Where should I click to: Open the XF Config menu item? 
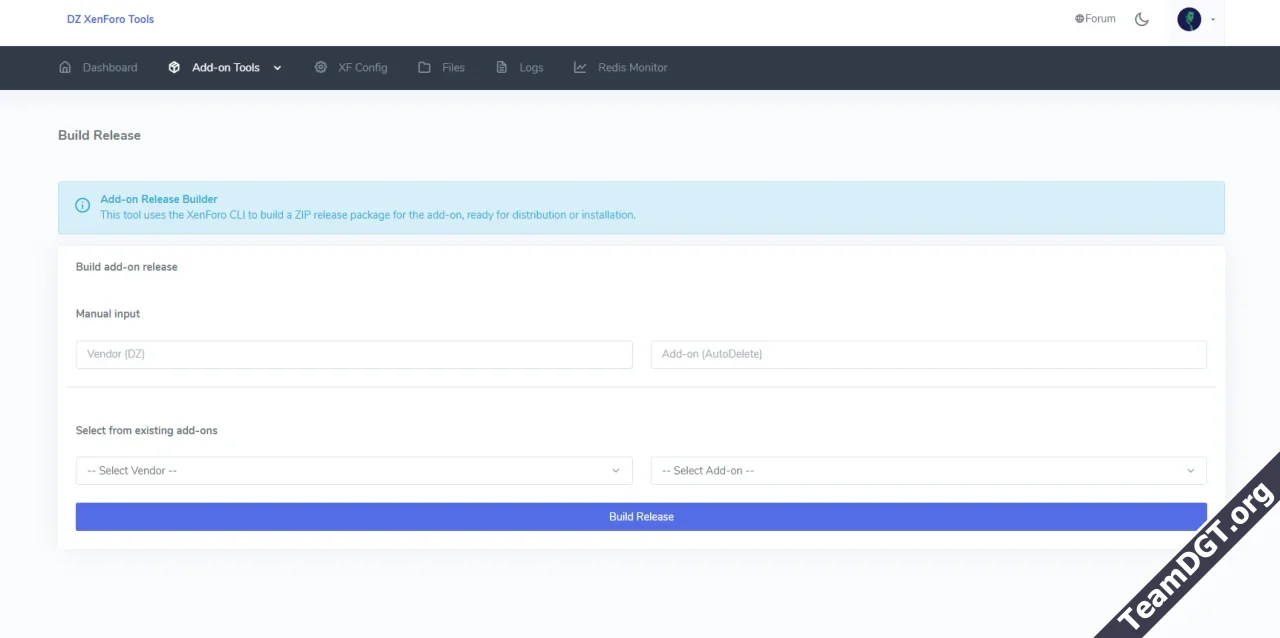pos(362,68)
